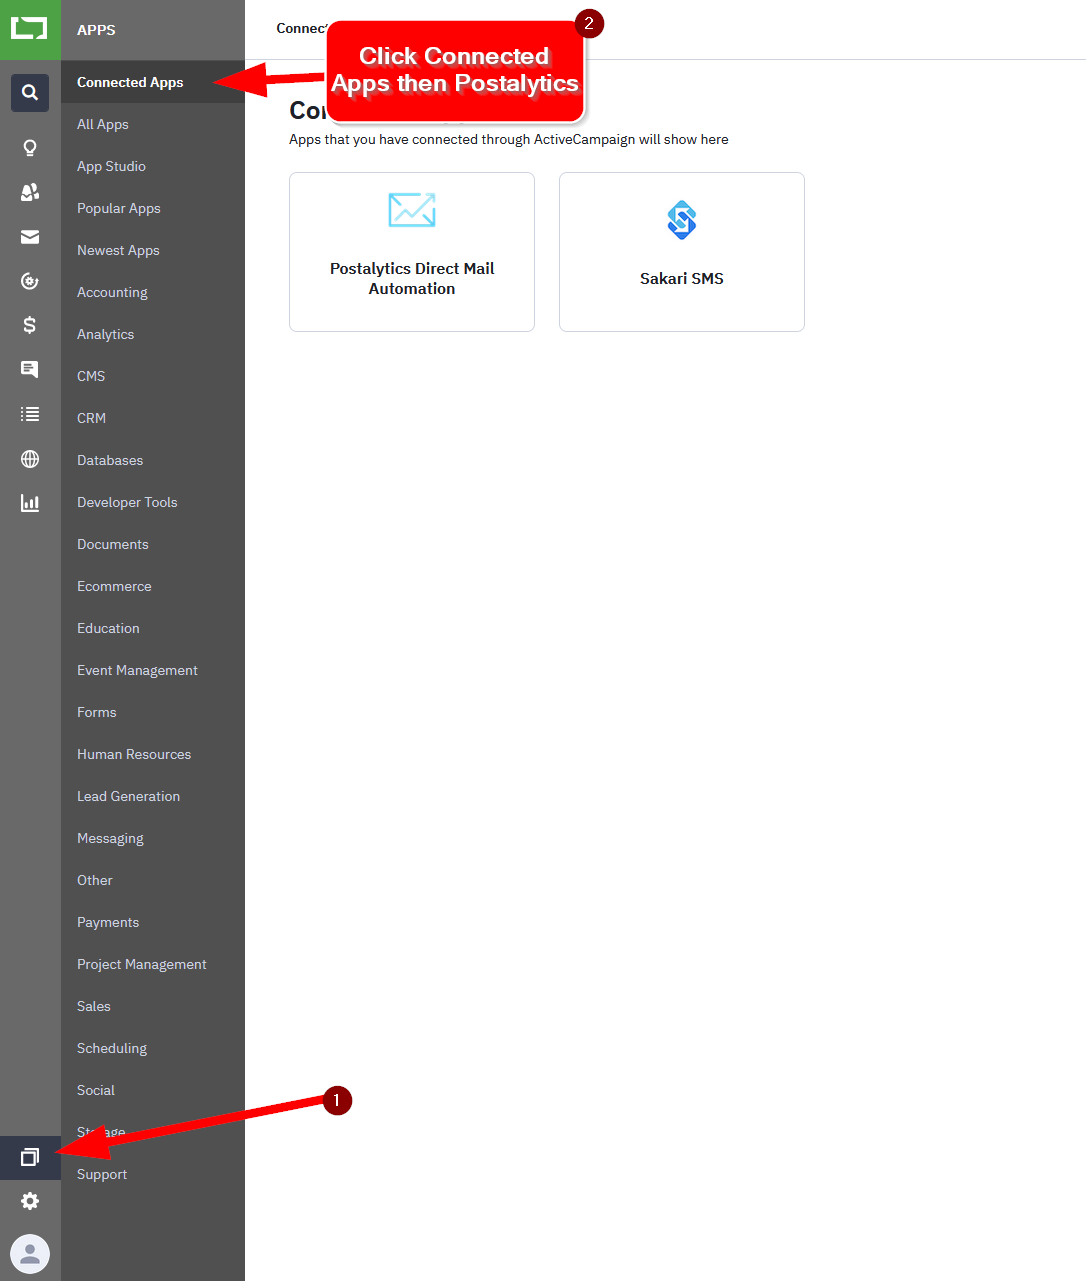The image size is (1086, 1281).
Task: Choose the Project Management category
Action: [153, 964]
